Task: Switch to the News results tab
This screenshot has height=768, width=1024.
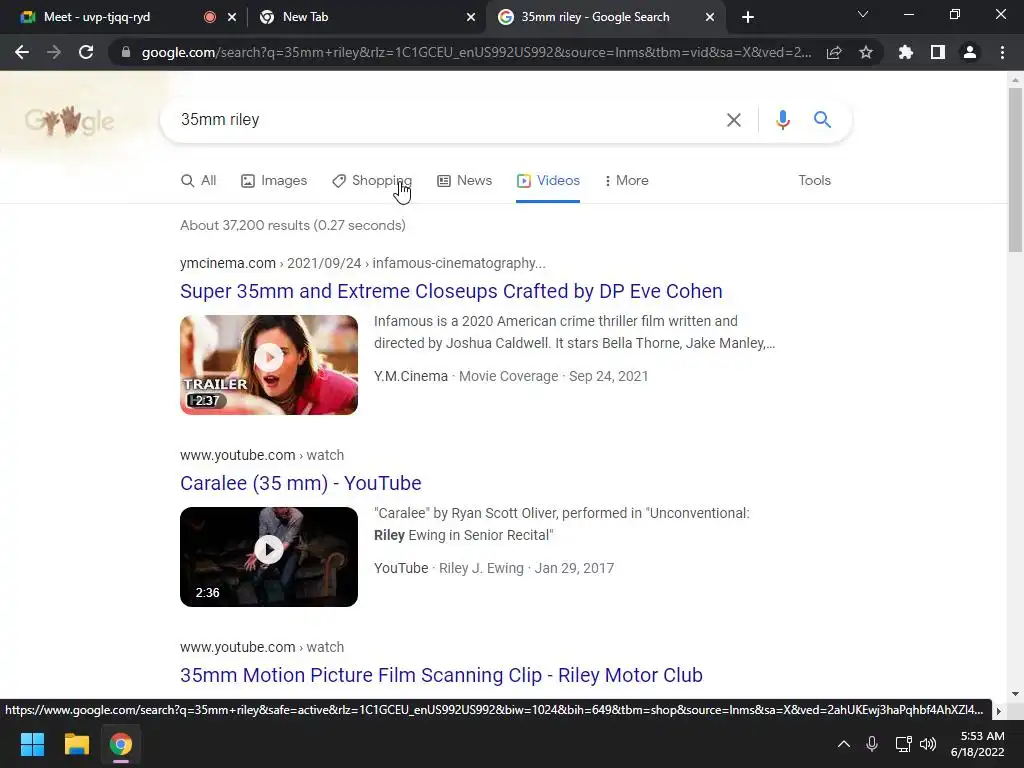Action: [x=464, y=181]
